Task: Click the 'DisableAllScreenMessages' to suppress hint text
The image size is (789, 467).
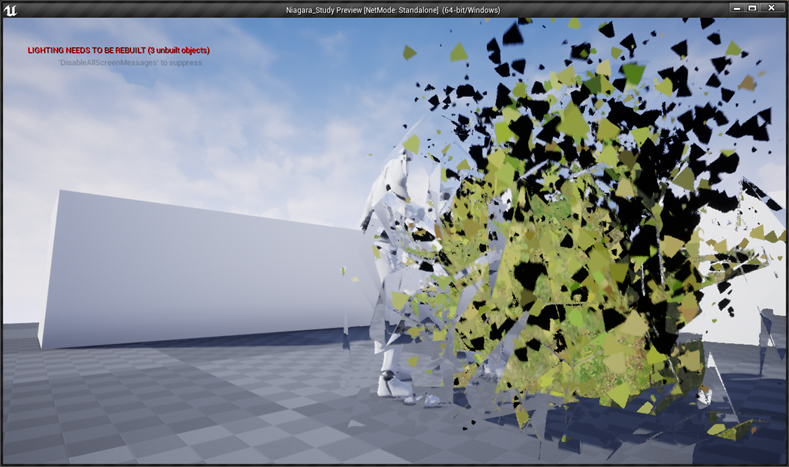Action: 130,63
